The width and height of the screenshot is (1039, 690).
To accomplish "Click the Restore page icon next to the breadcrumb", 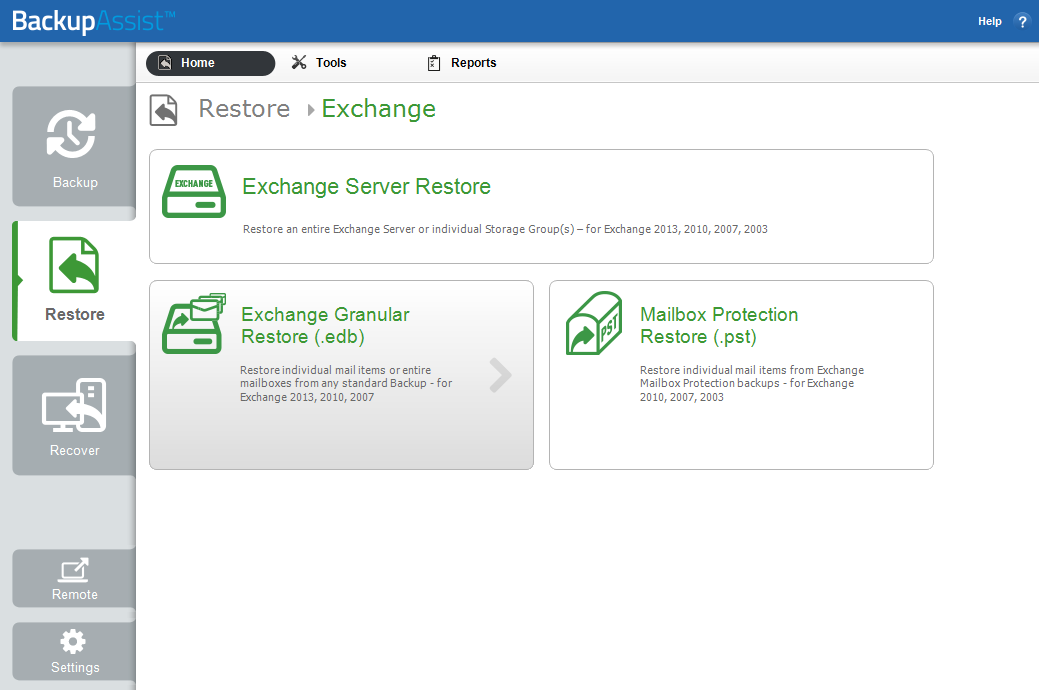I will [x=164, y=110].
